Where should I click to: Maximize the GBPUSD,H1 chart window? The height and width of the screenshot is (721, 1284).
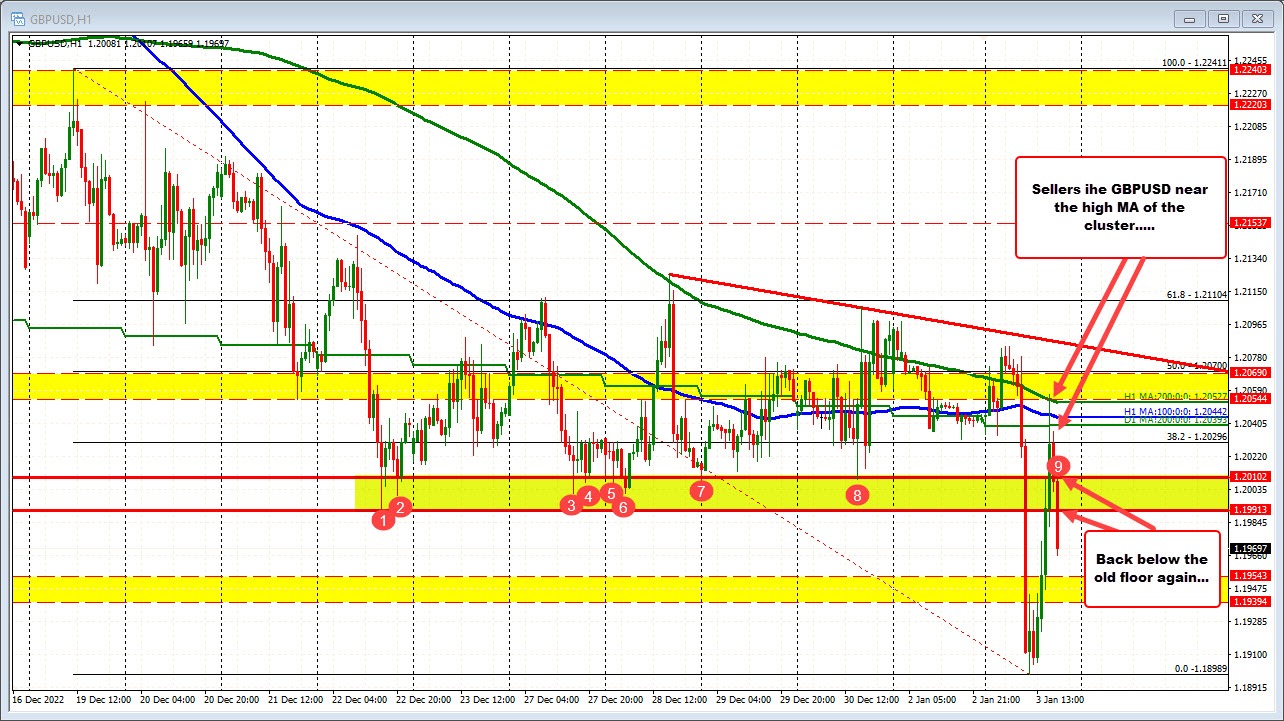click(1222, 17)
